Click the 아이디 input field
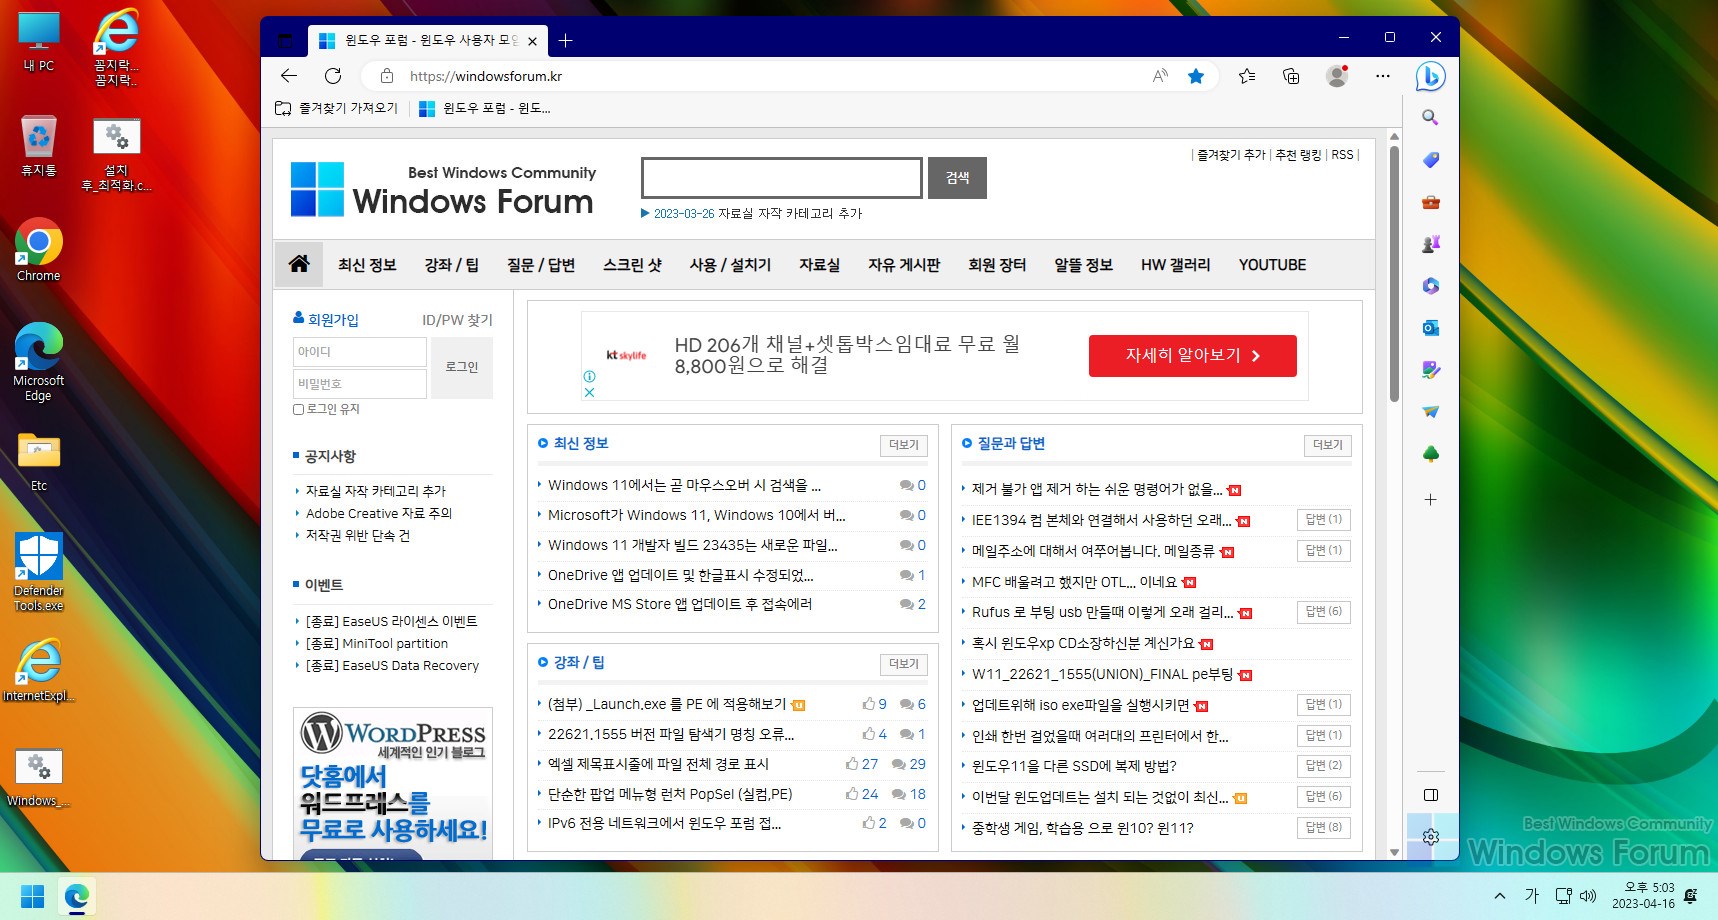The height and width of the screenshot is (920, 1718). click(x=360, y=352)
